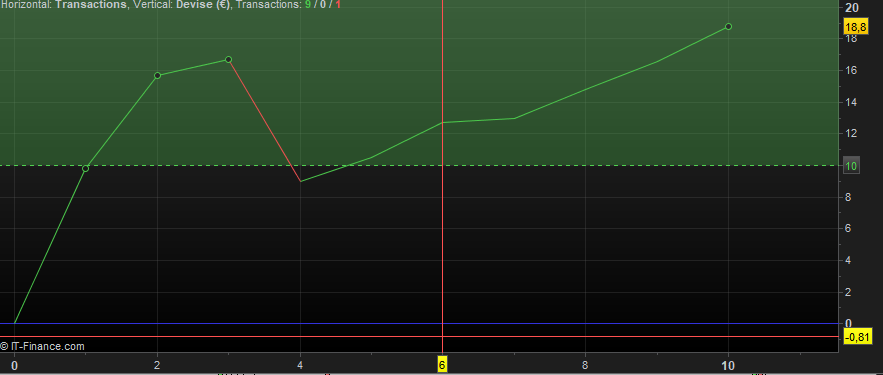Click the Devise (€) vertical label

(x=203, y=5)
